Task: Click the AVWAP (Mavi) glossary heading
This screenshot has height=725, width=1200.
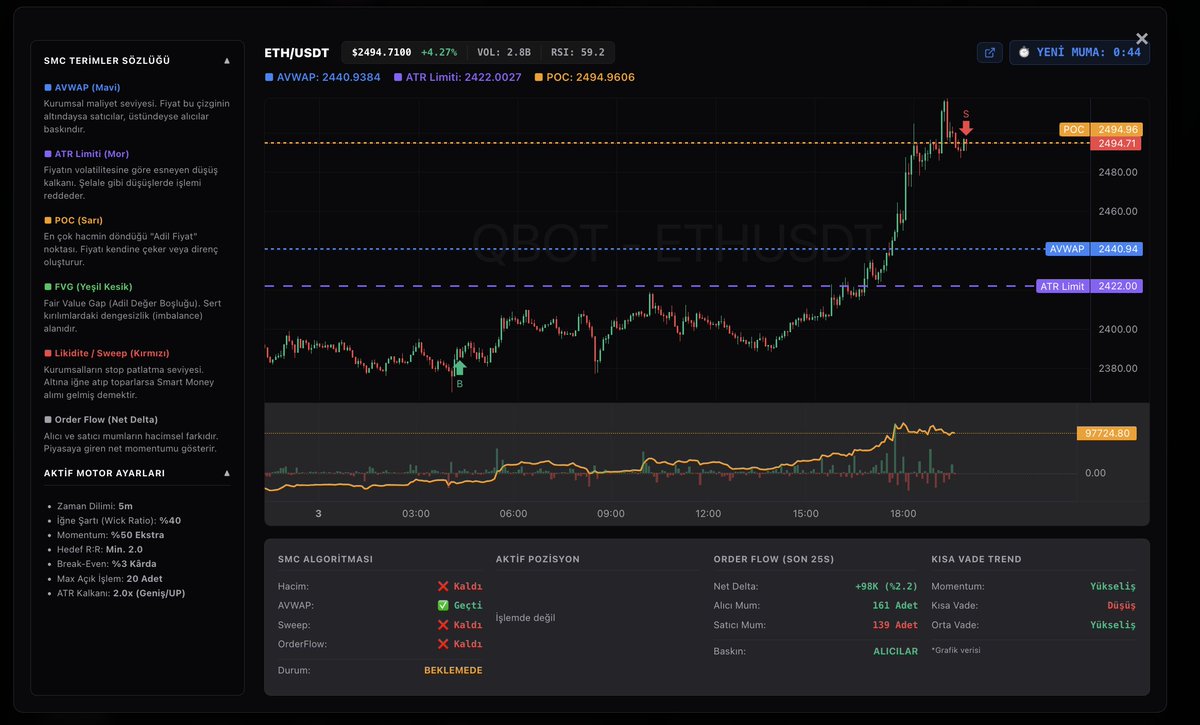Action: coord(87,87)
